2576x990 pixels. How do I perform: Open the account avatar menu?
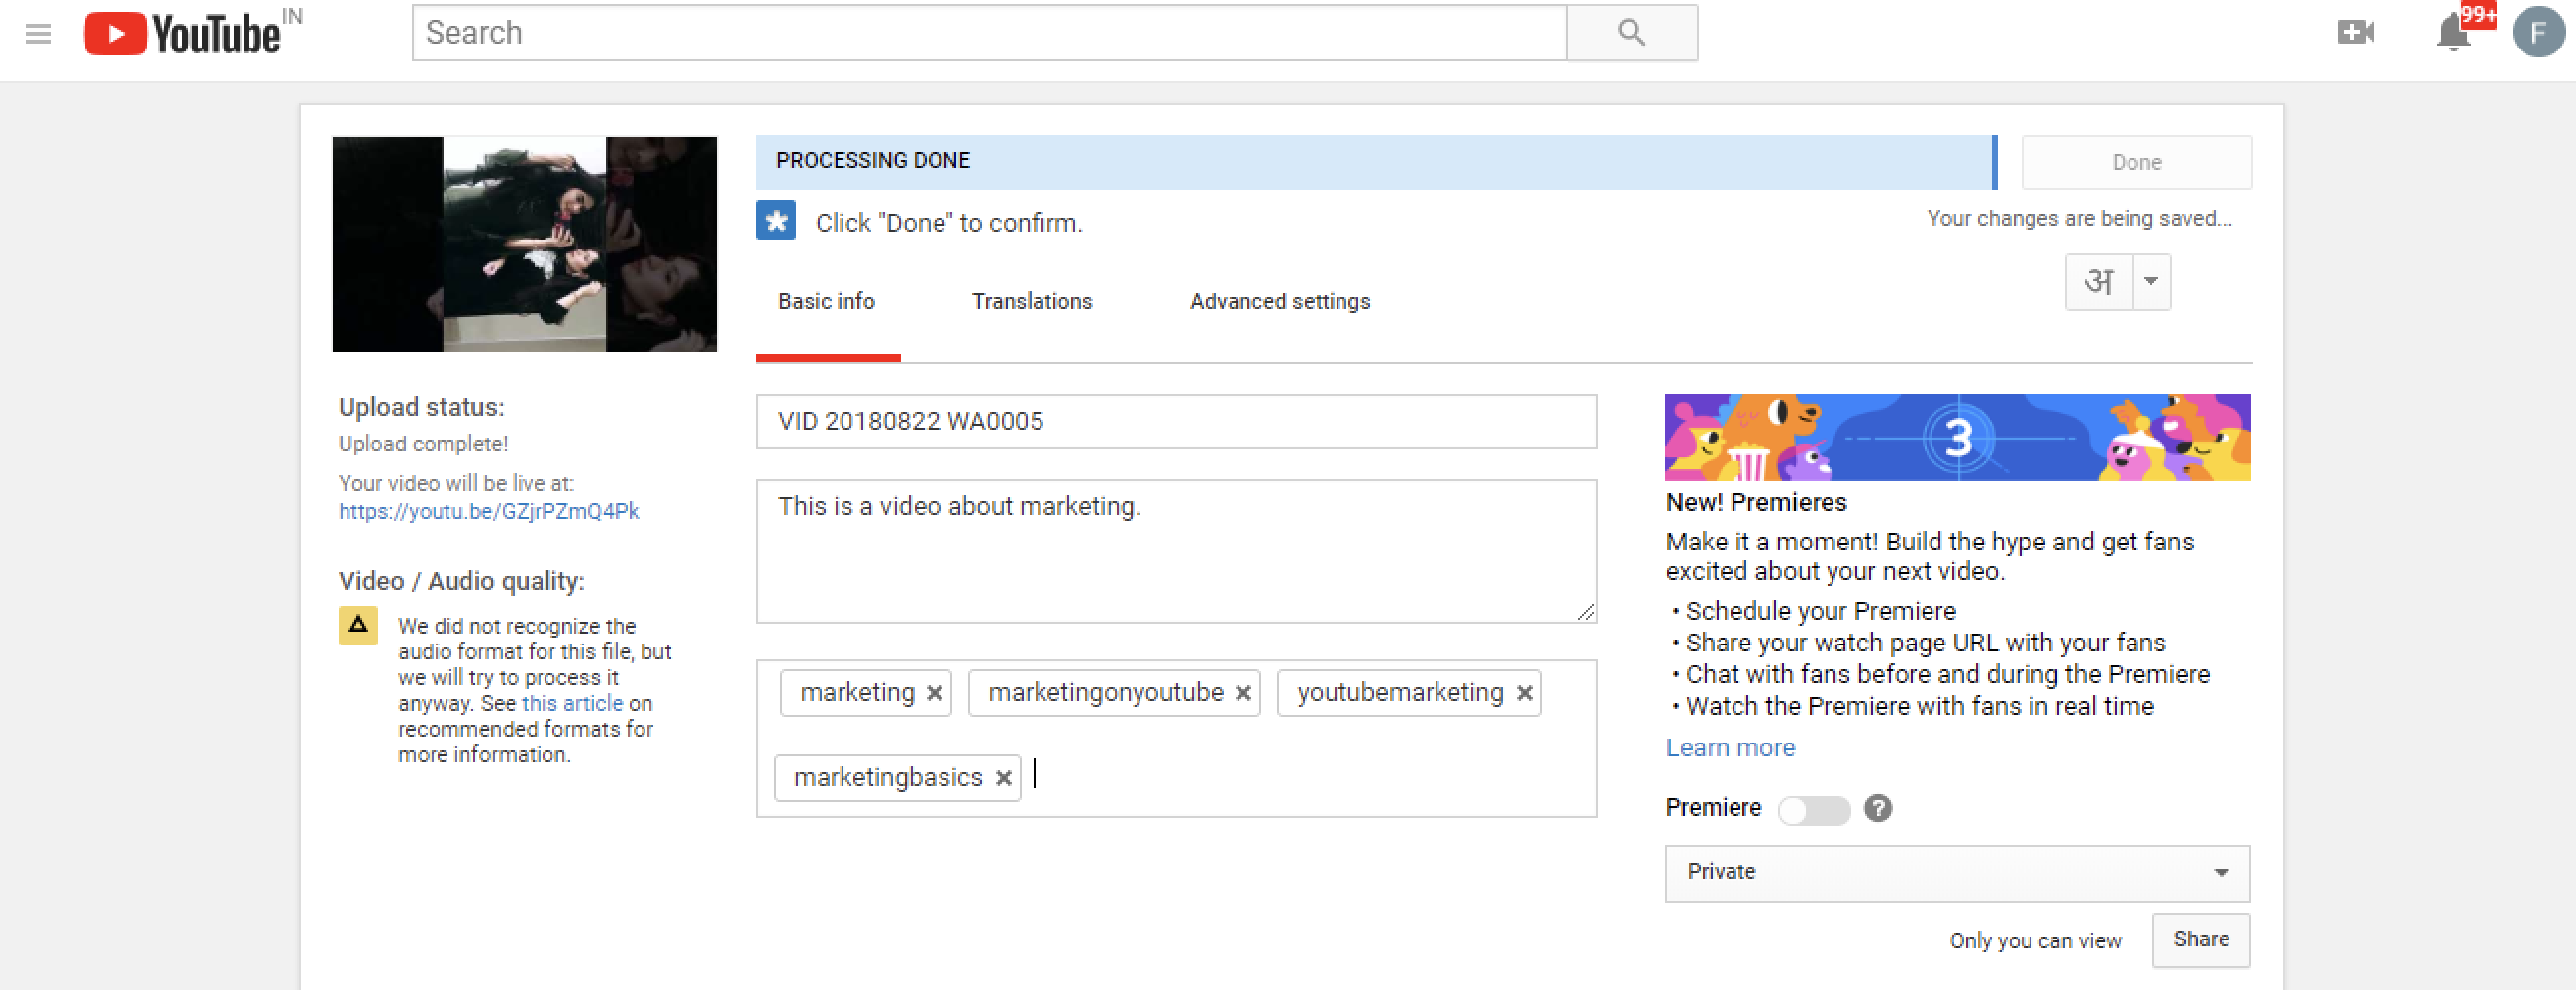[x=2538, y=32]
